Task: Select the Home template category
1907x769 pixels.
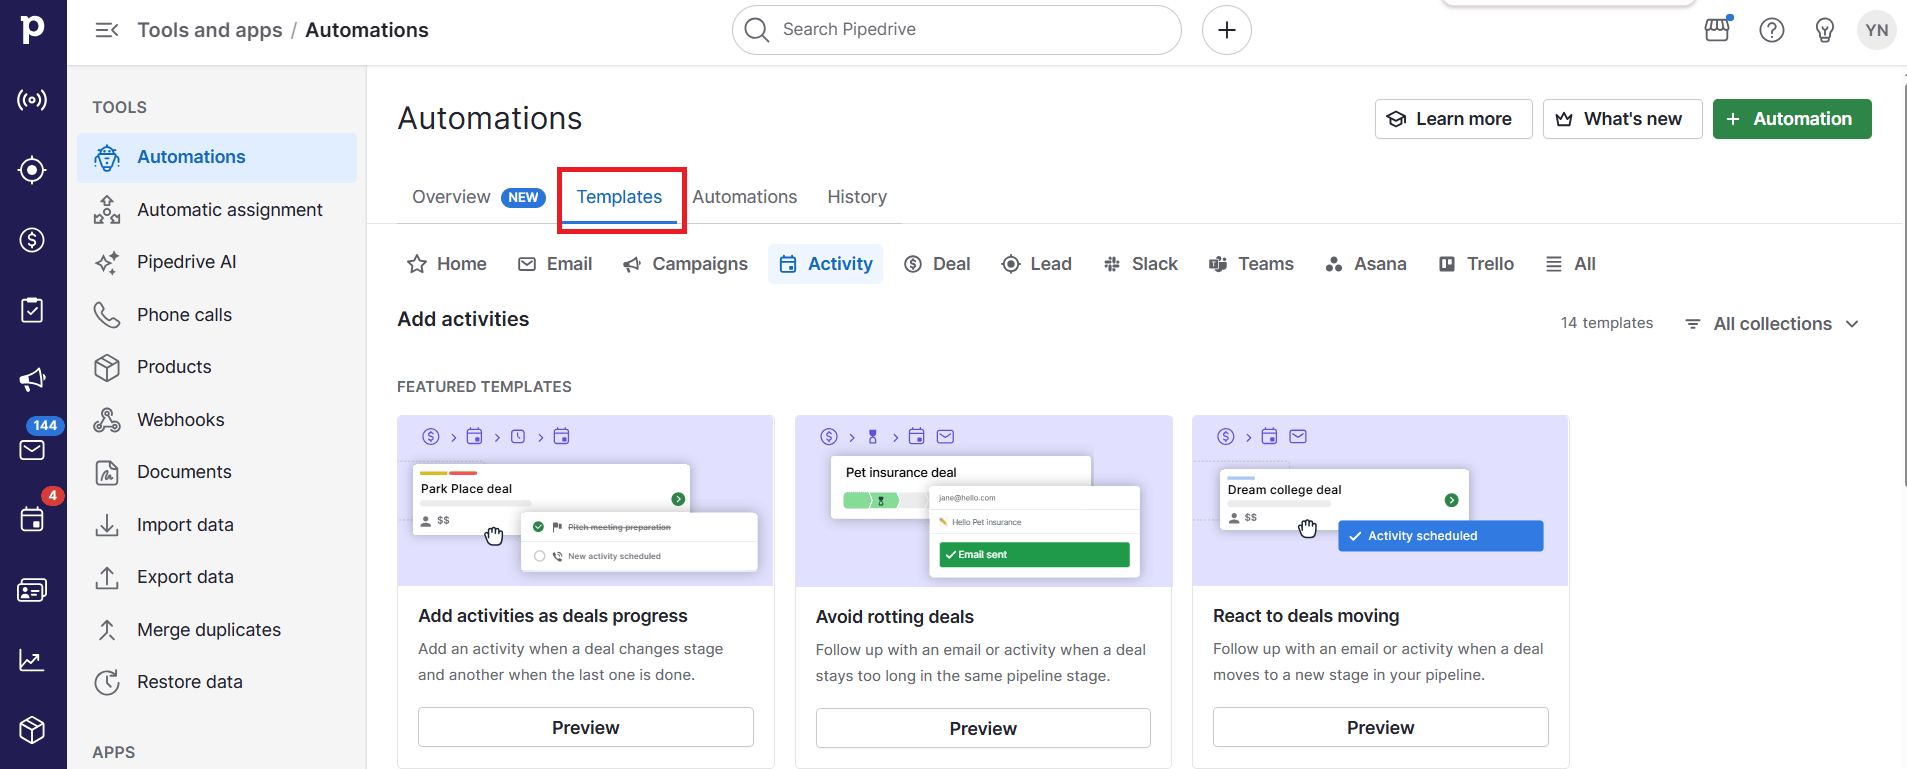Action: point(447,264)
